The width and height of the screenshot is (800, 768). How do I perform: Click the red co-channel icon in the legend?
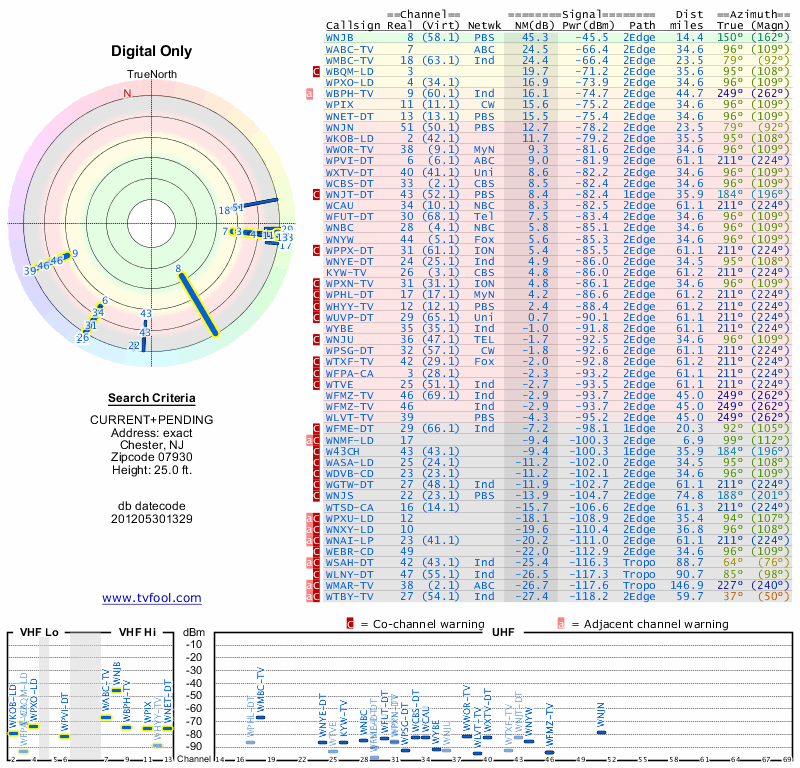(350, 623)
